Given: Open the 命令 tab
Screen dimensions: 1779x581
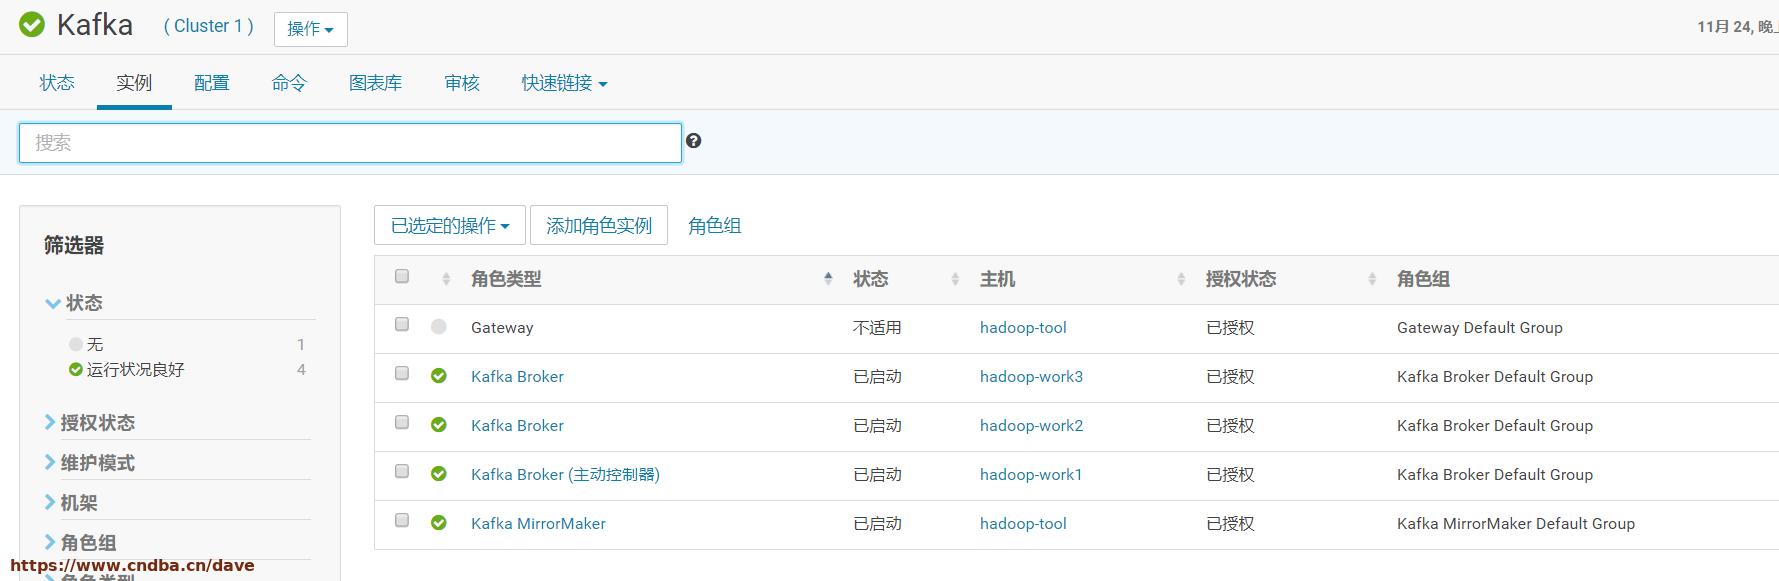Looking at the screenshot, I should (289, 83).
